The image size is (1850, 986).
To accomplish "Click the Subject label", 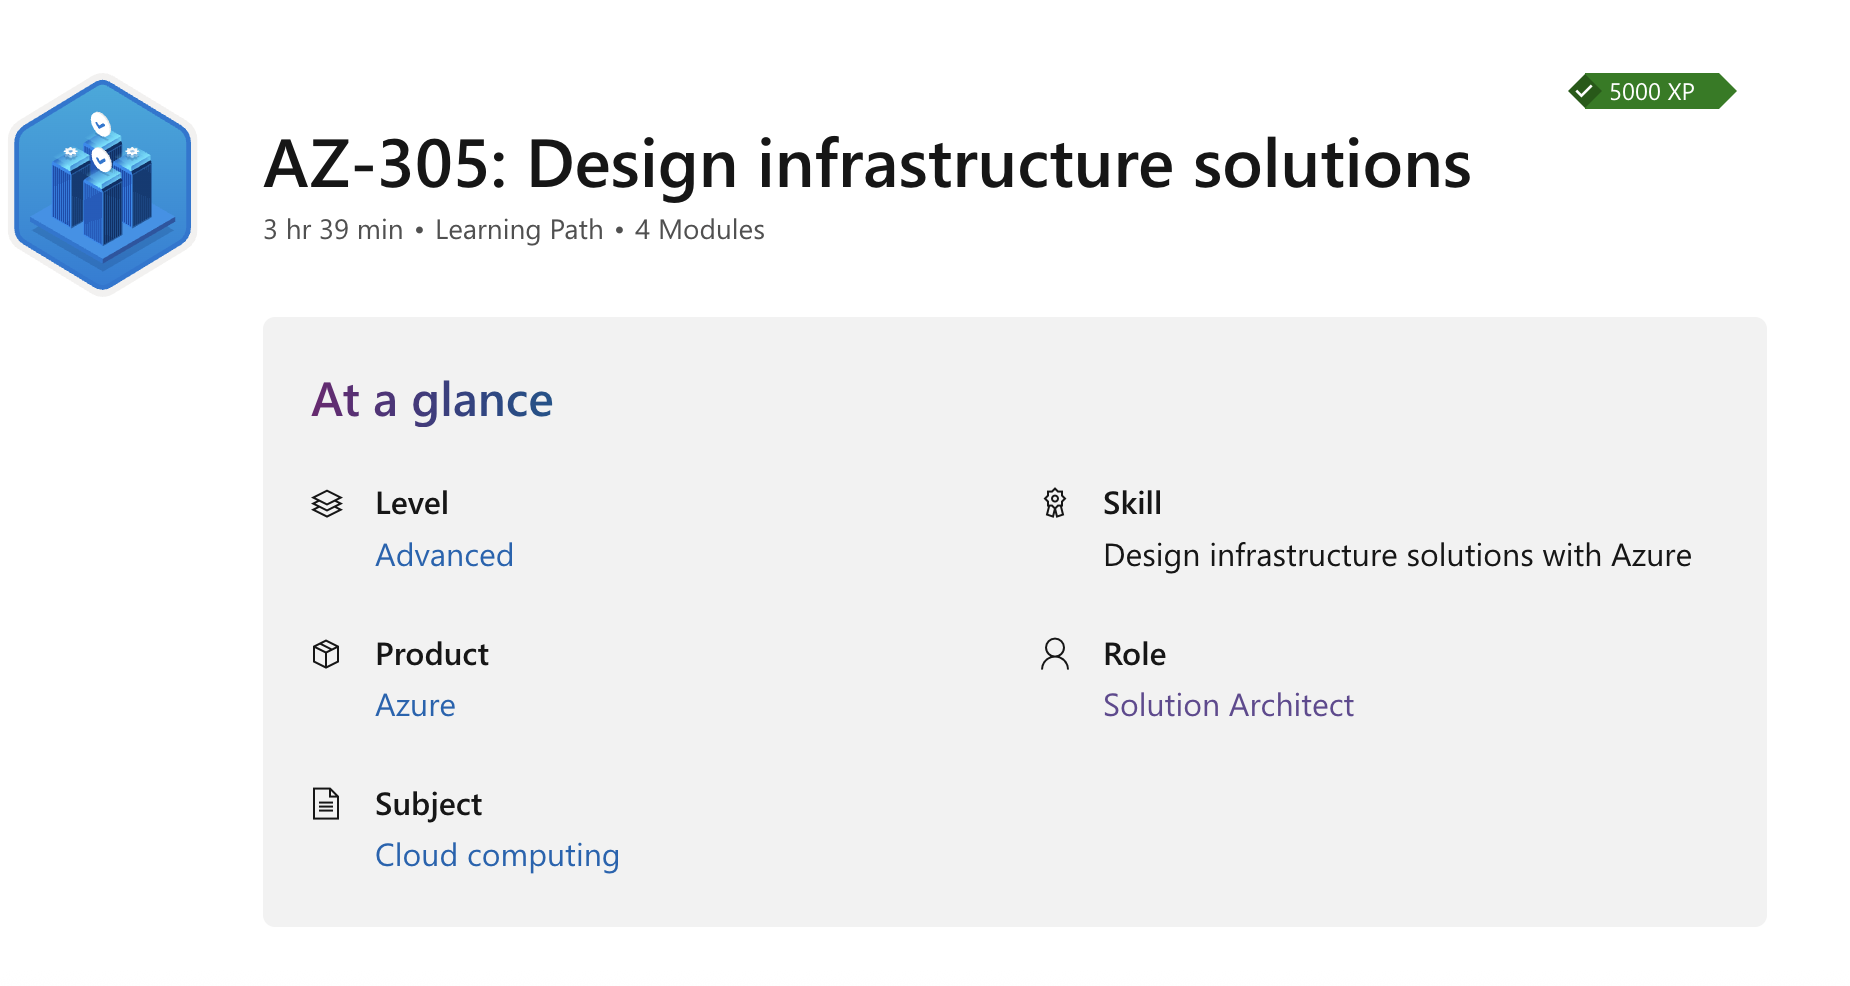I will tap(428, 805).
